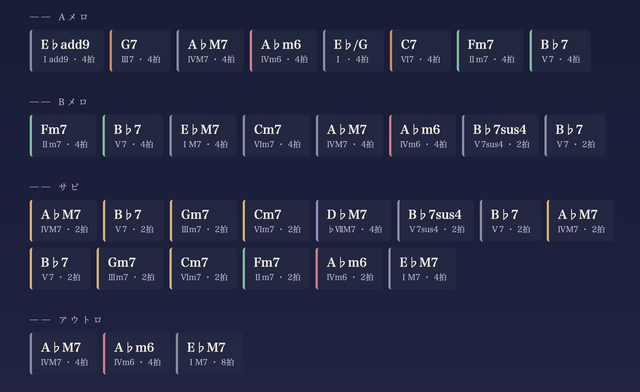Select the E♭/G slash chord card
640x392 pixels.
(x=353, y=51)
